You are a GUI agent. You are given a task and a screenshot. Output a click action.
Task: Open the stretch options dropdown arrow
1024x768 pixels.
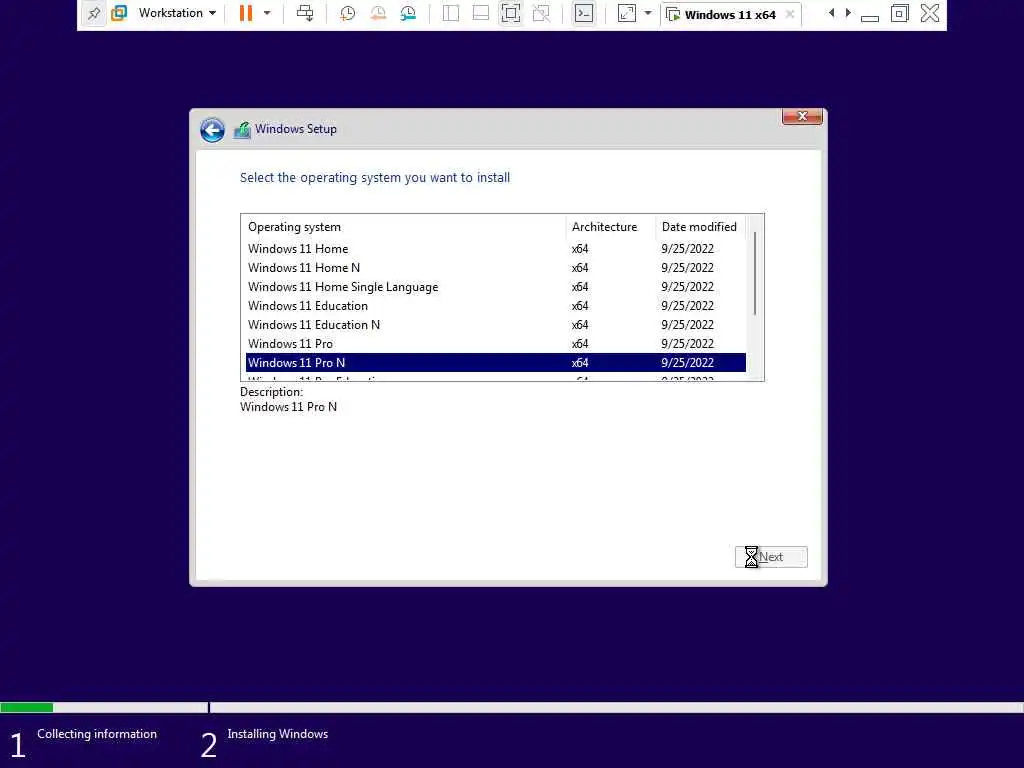pyautogui.click(x=648, y=13)
